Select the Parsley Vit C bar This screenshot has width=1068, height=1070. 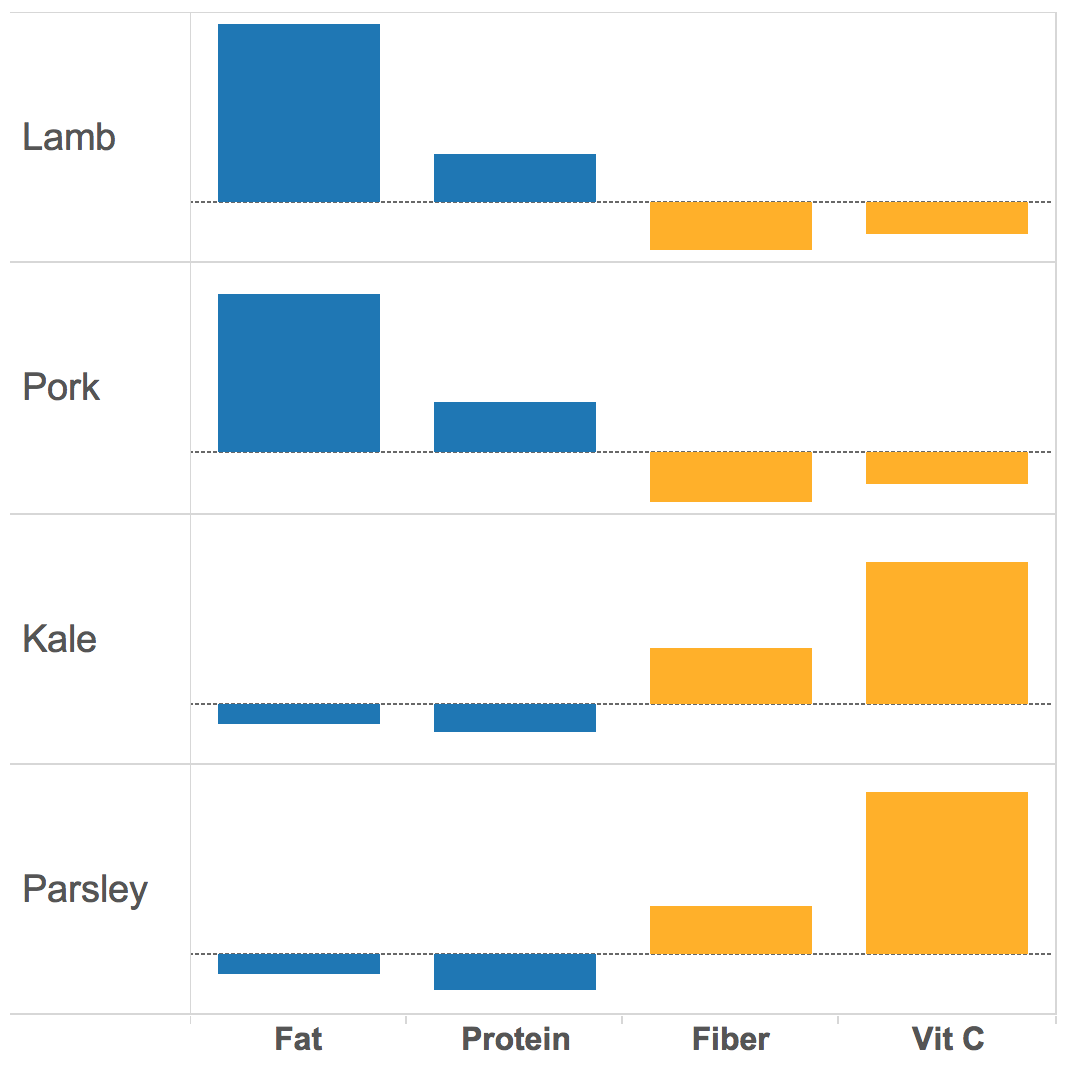pos(946,873)
